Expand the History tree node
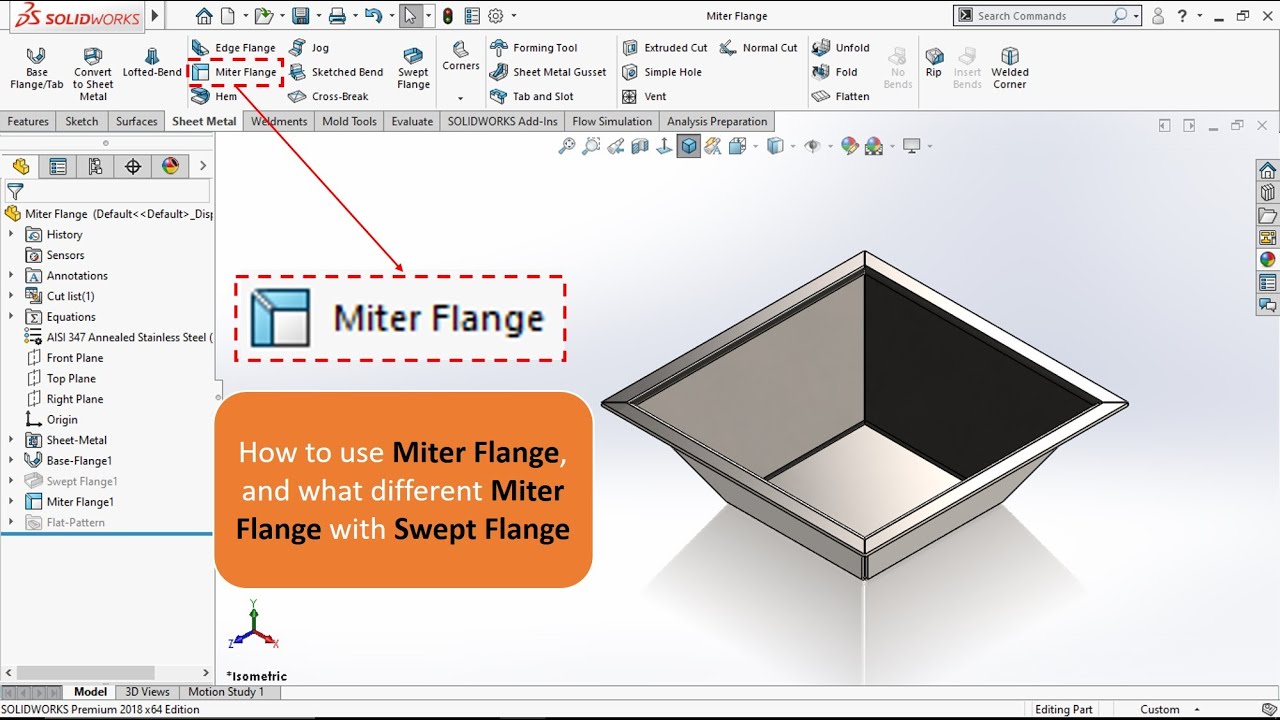Viewport: 1280px width, 720px height. click(x=11, y=234)
